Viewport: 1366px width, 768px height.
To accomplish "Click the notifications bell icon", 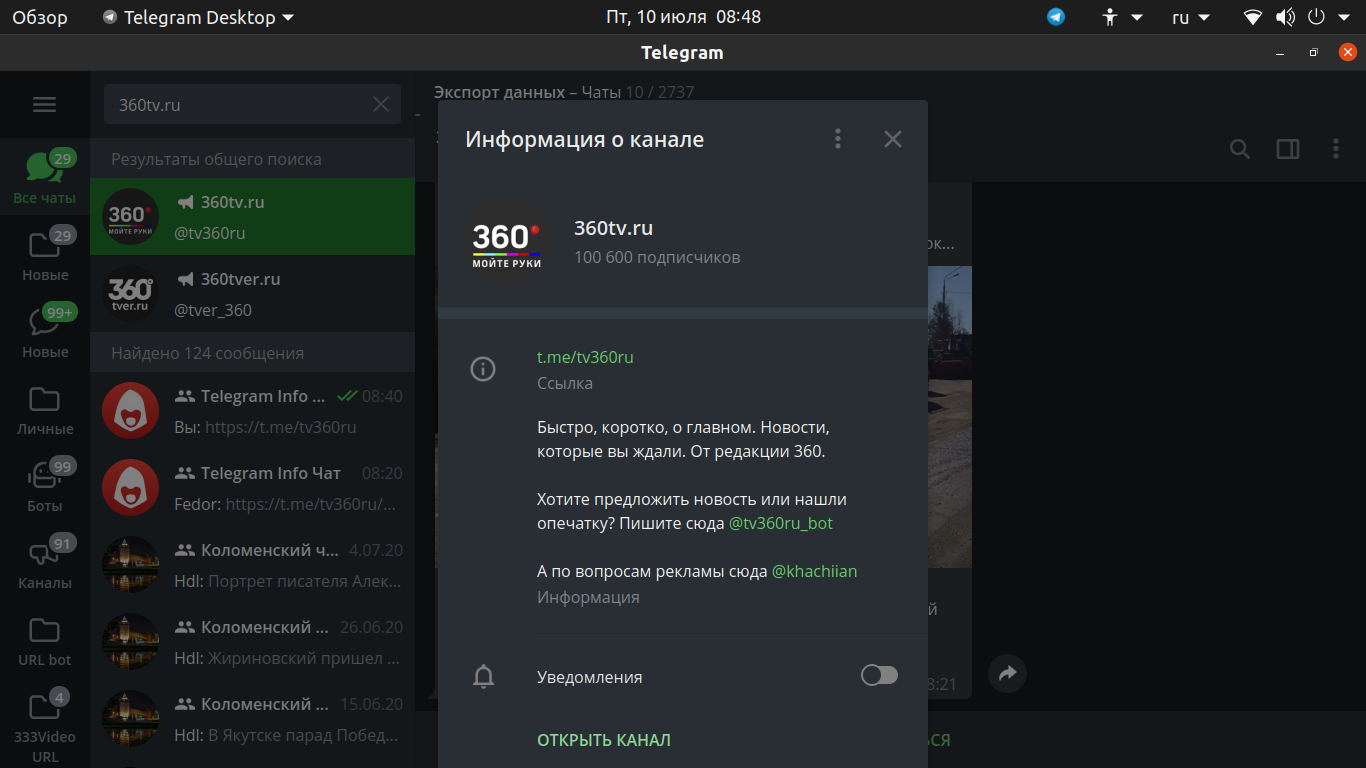I will pyautogui.click(x=483, y=677).
